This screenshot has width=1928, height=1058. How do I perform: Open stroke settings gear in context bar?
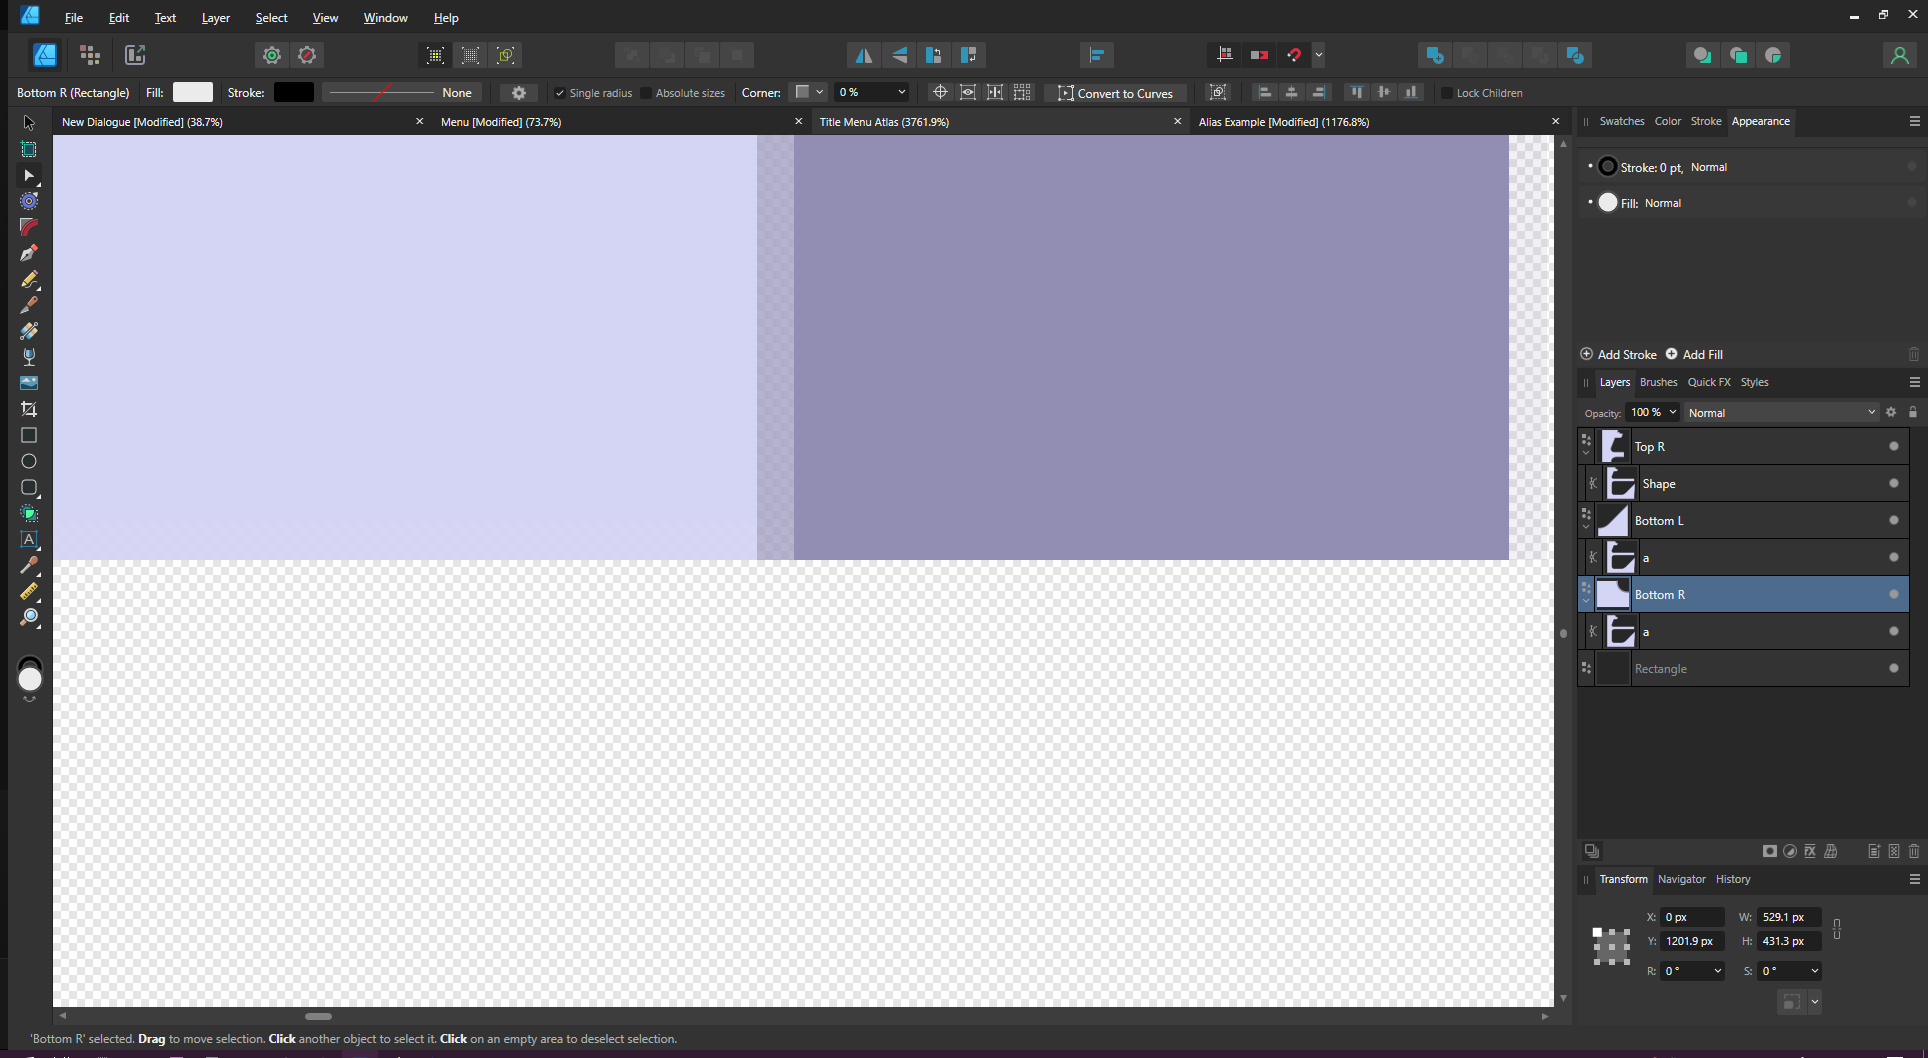pyautogui.click(x=518, y=92)
